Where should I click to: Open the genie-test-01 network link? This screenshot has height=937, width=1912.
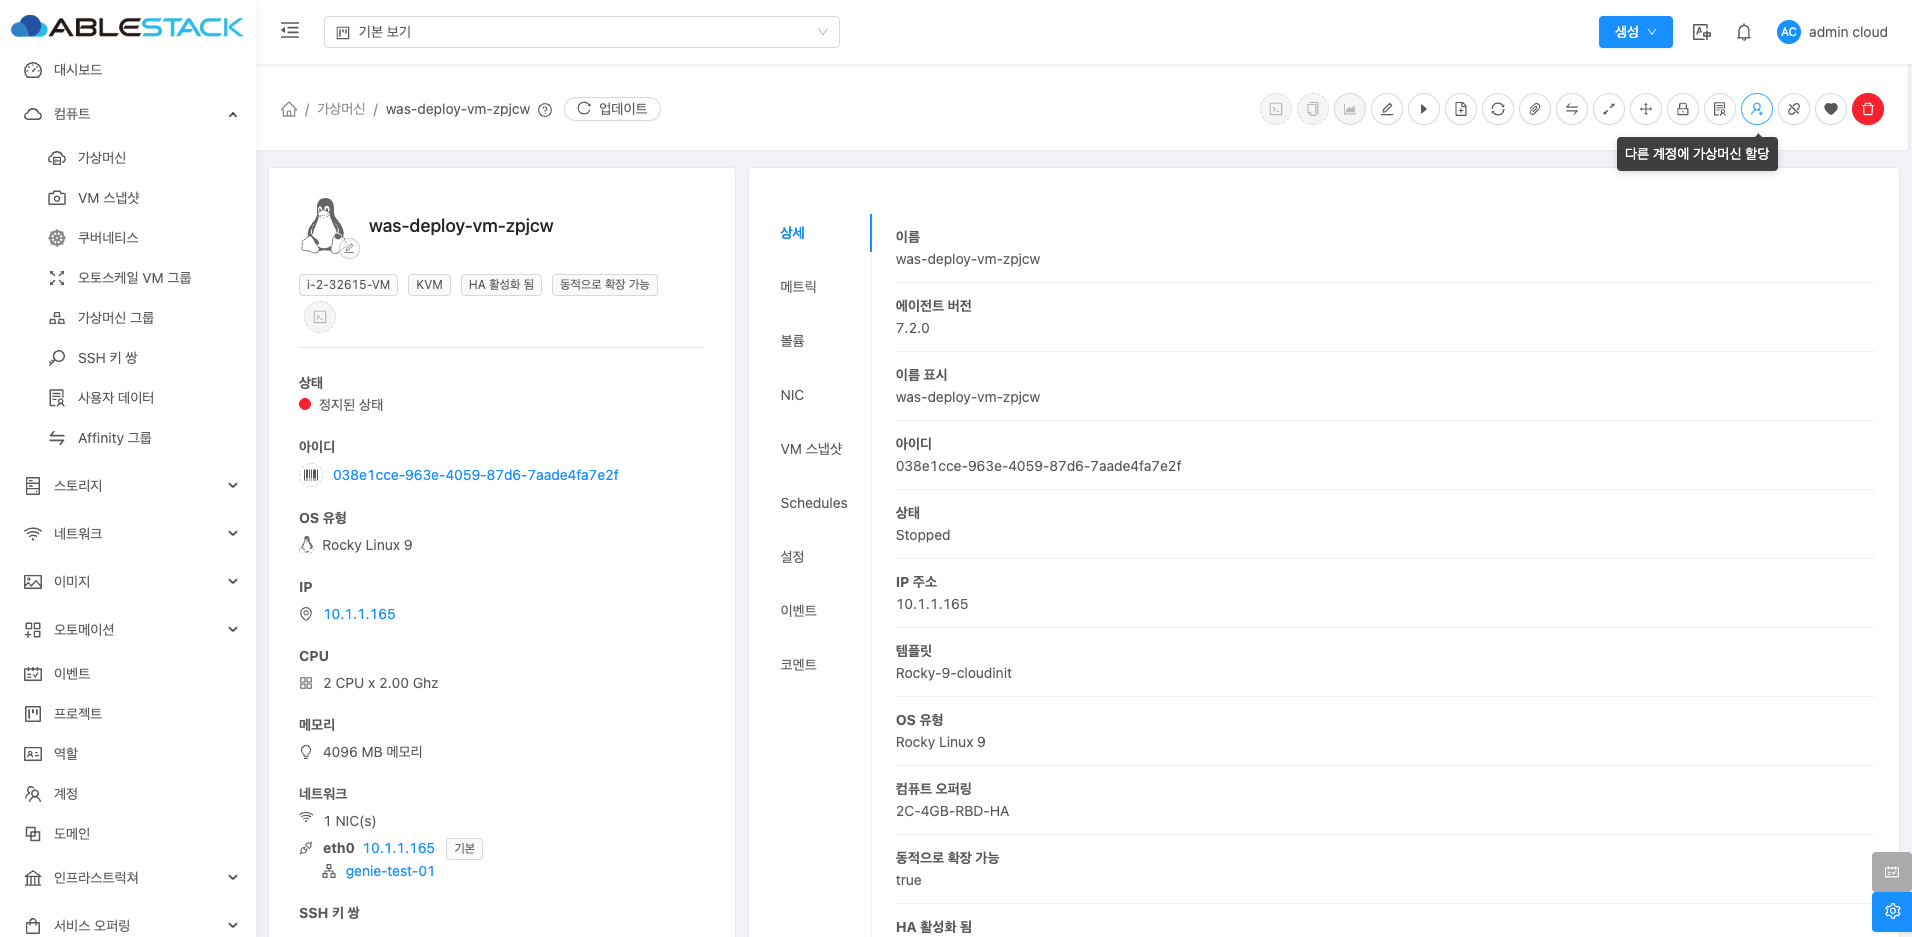[x=390, y=871]
